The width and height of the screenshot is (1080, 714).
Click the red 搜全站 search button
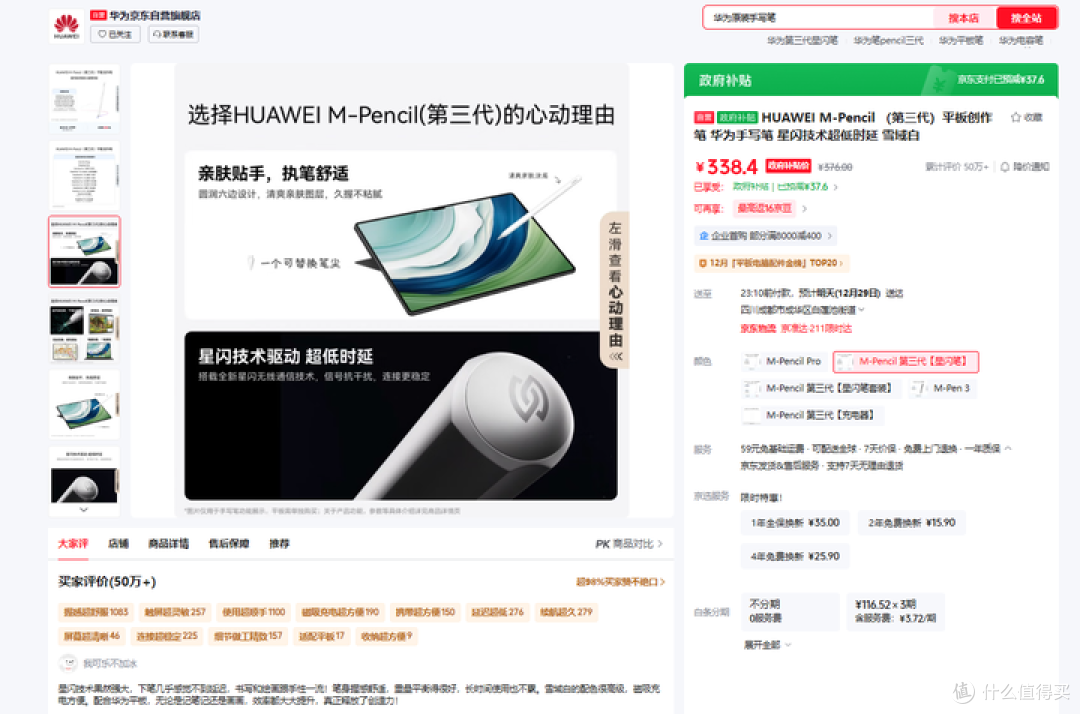tap(1026, 18)
